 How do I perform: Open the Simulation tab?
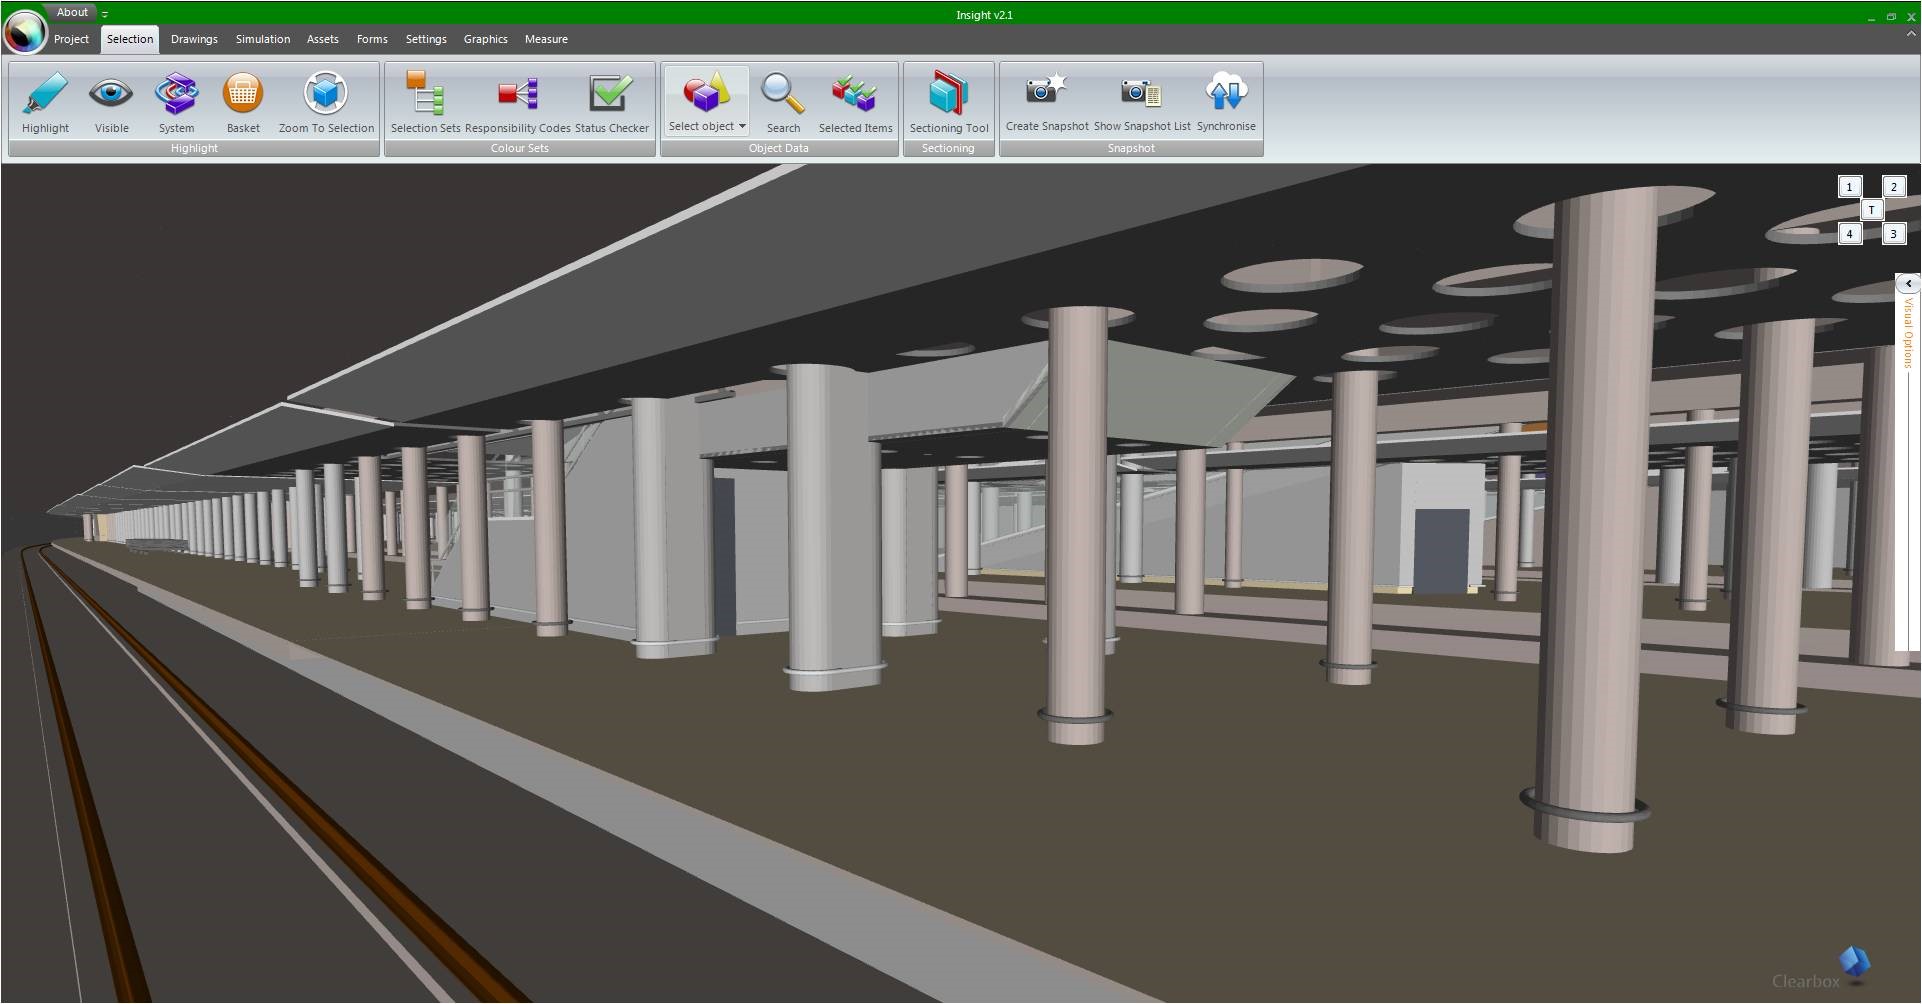point(263,39)
